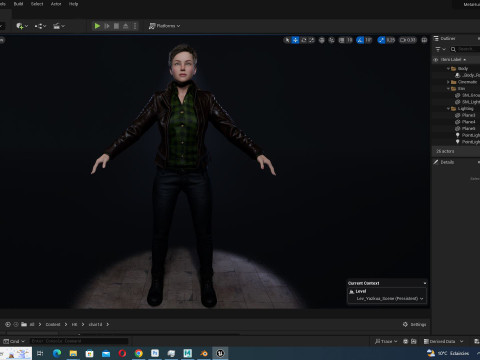
Task: Open the Platforms dropdown
Action: pos(164,26)
